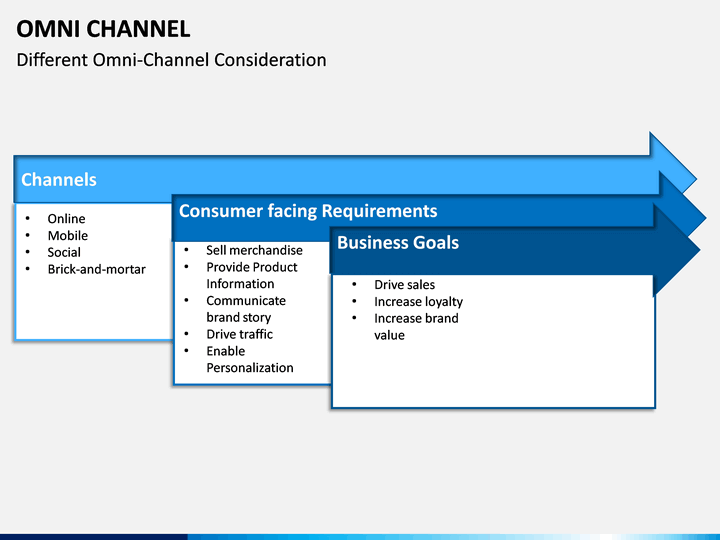Screen dimensions: 720x540
Task: Select the Increase brand value bullet
Action: (416, 326)
